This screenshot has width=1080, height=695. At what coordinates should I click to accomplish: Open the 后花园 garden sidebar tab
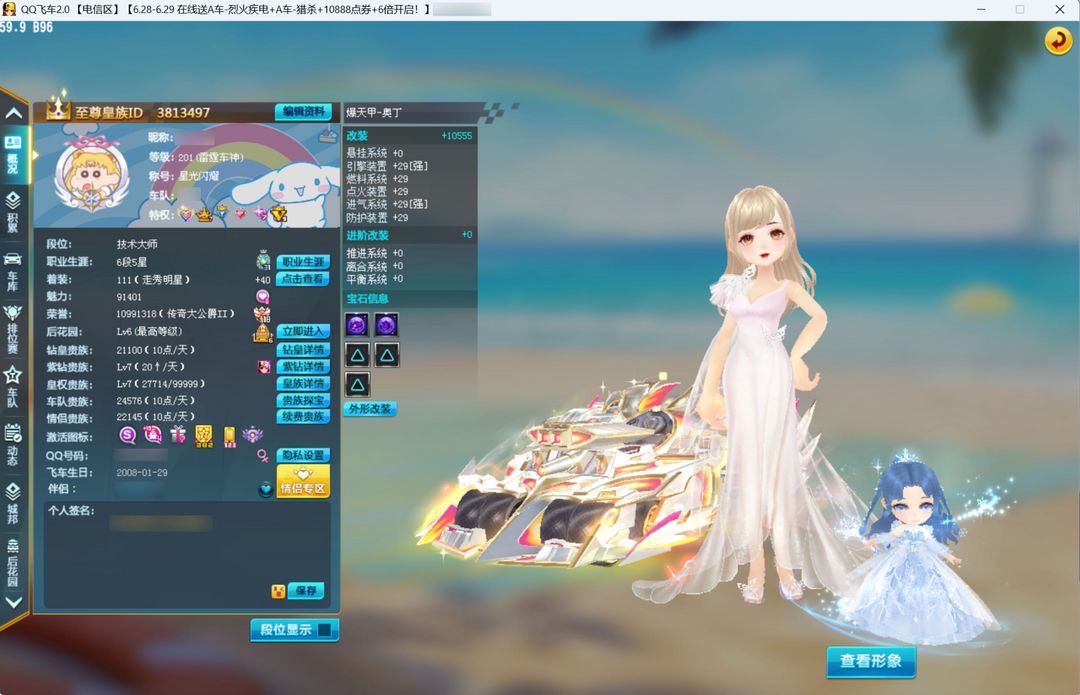pyautogui.click(x=13, y=562)
